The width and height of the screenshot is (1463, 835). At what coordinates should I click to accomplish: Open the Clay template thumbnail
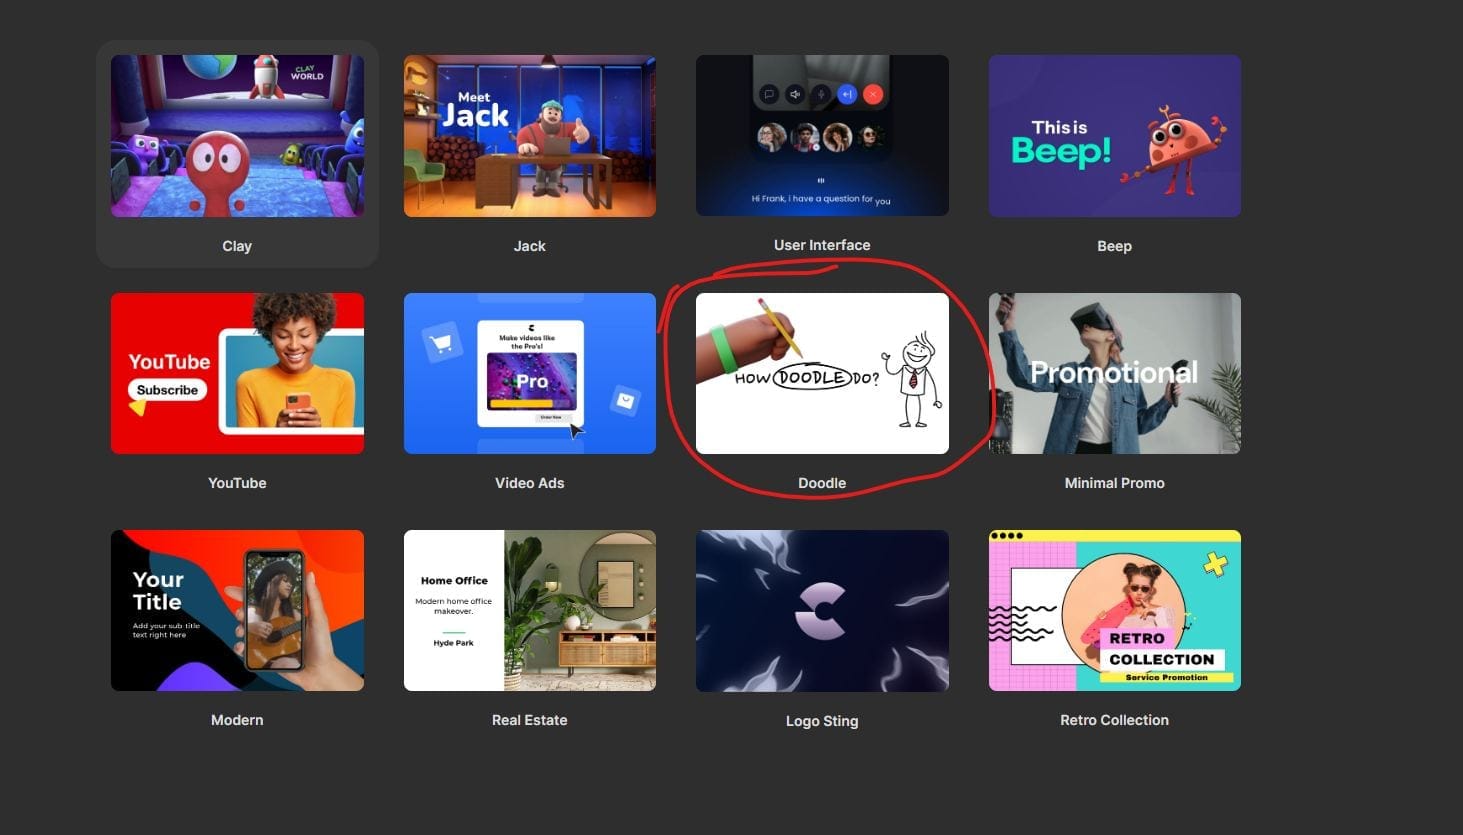[x=237, y=136]
